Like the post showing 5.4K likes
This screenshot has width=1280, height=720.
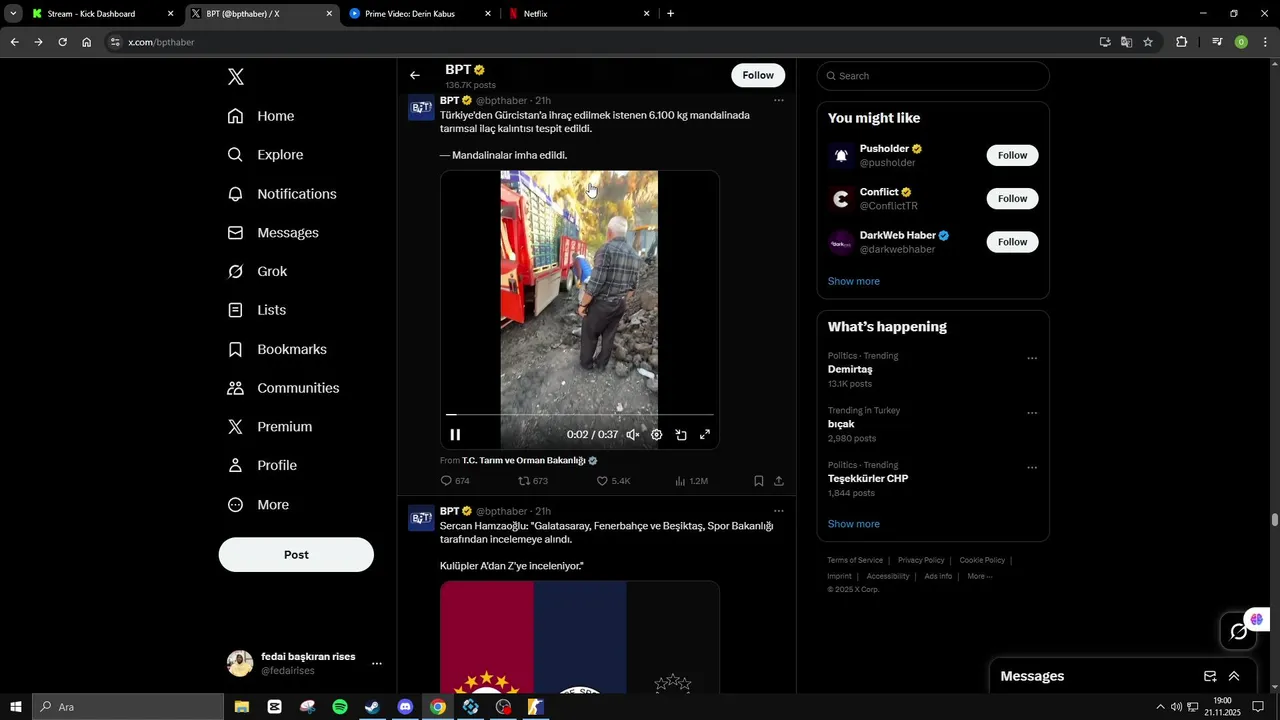(613, 481)
